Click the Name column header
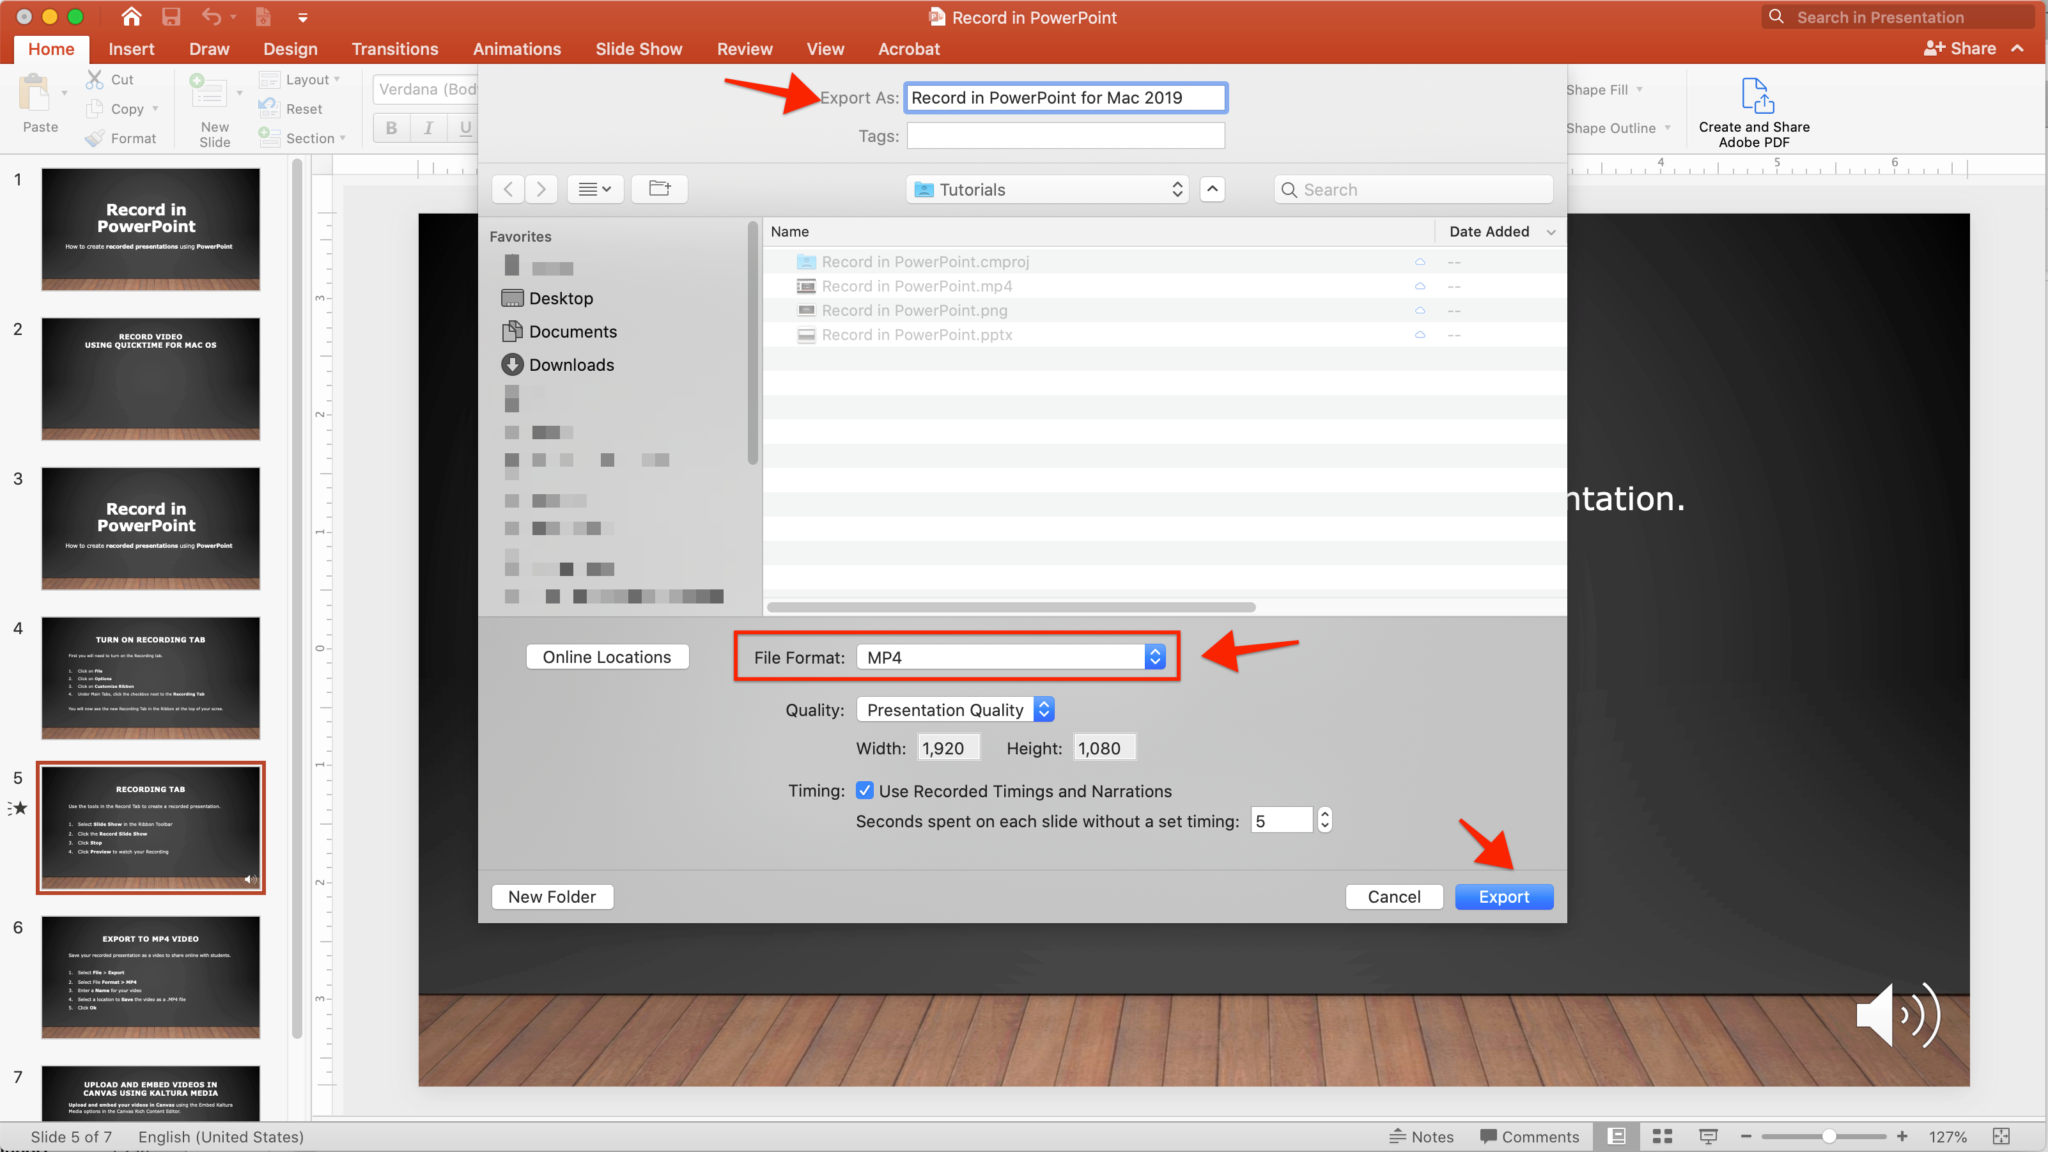This screenshot has height=1152, width=2048. point(1099,232)
